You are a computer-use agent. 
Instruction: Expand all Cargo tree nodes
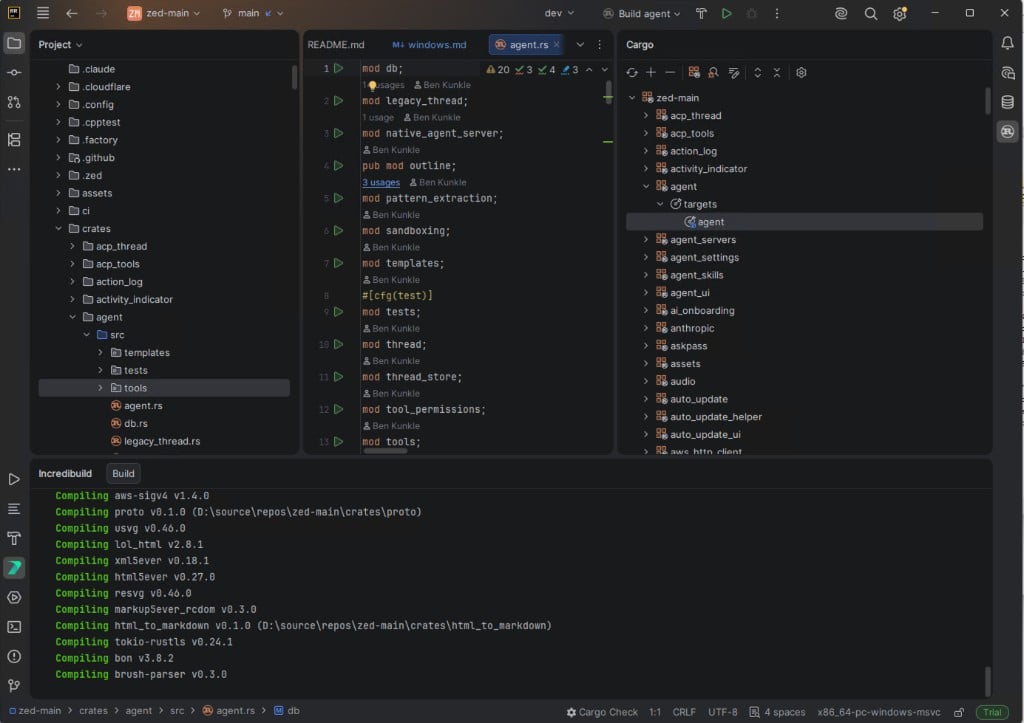click(758, 72)
